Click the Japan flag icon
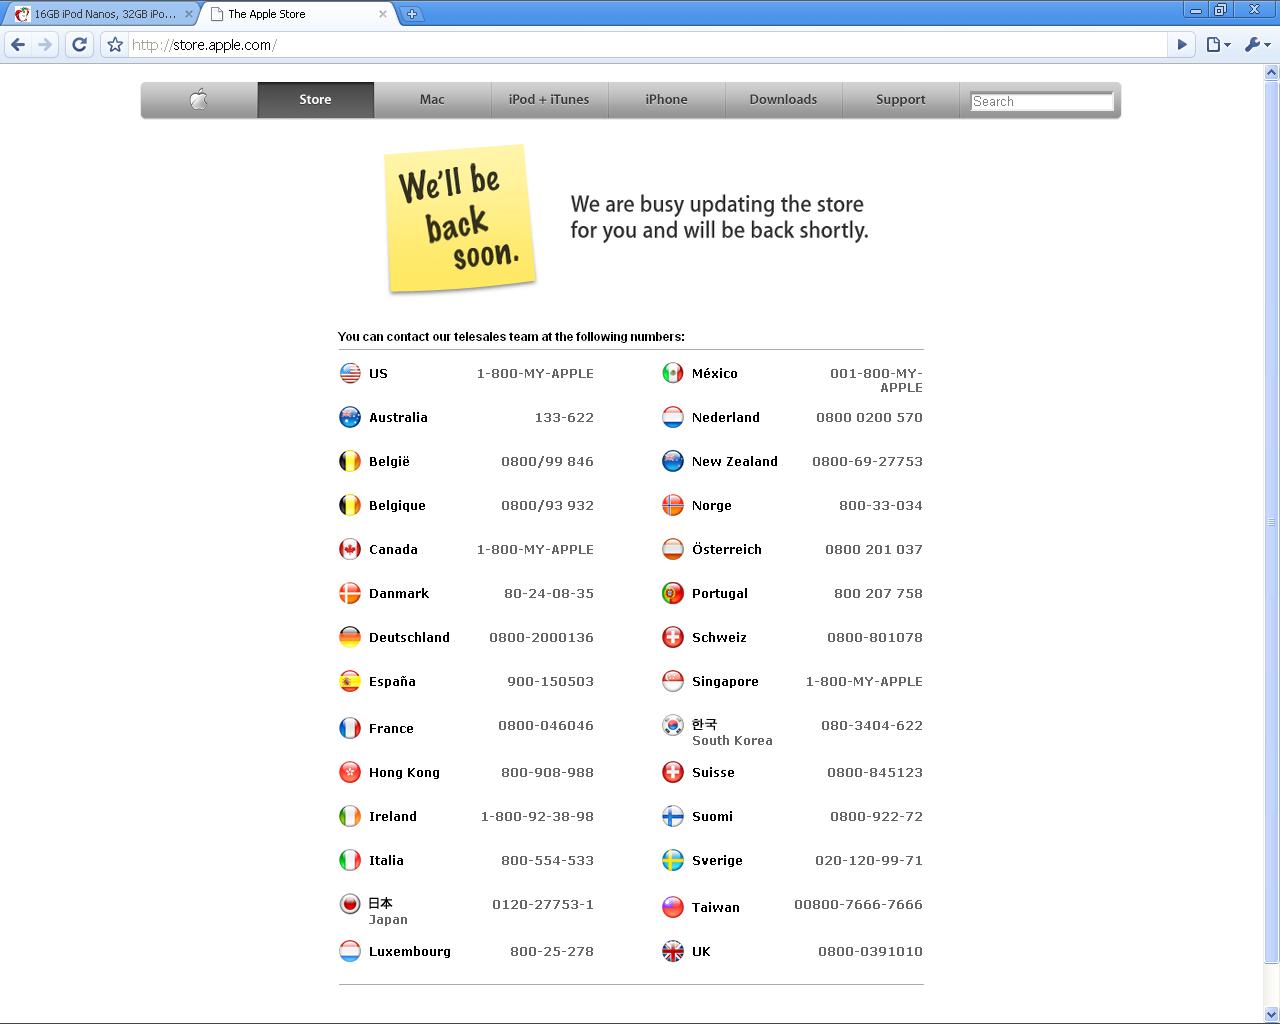 tap(350, 904)
